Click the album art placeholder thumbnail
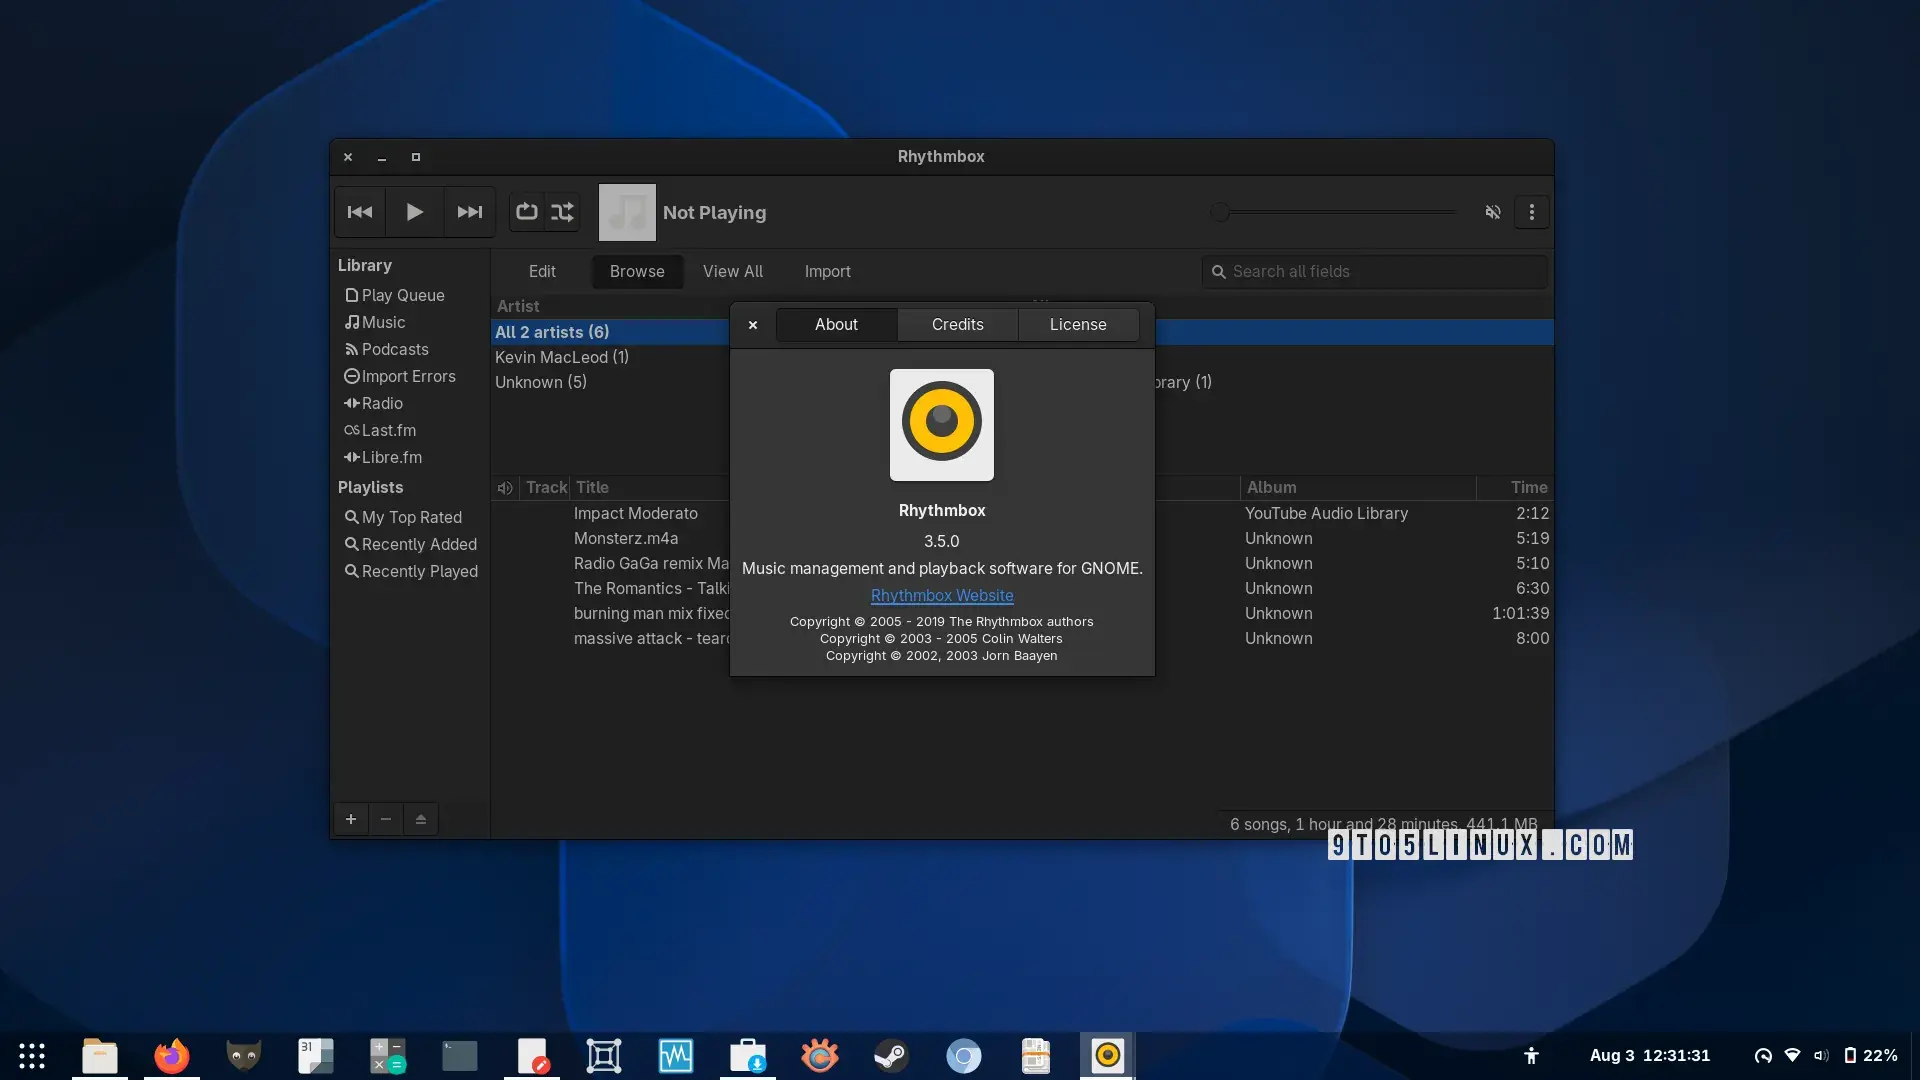 click(x=627, y=212)
